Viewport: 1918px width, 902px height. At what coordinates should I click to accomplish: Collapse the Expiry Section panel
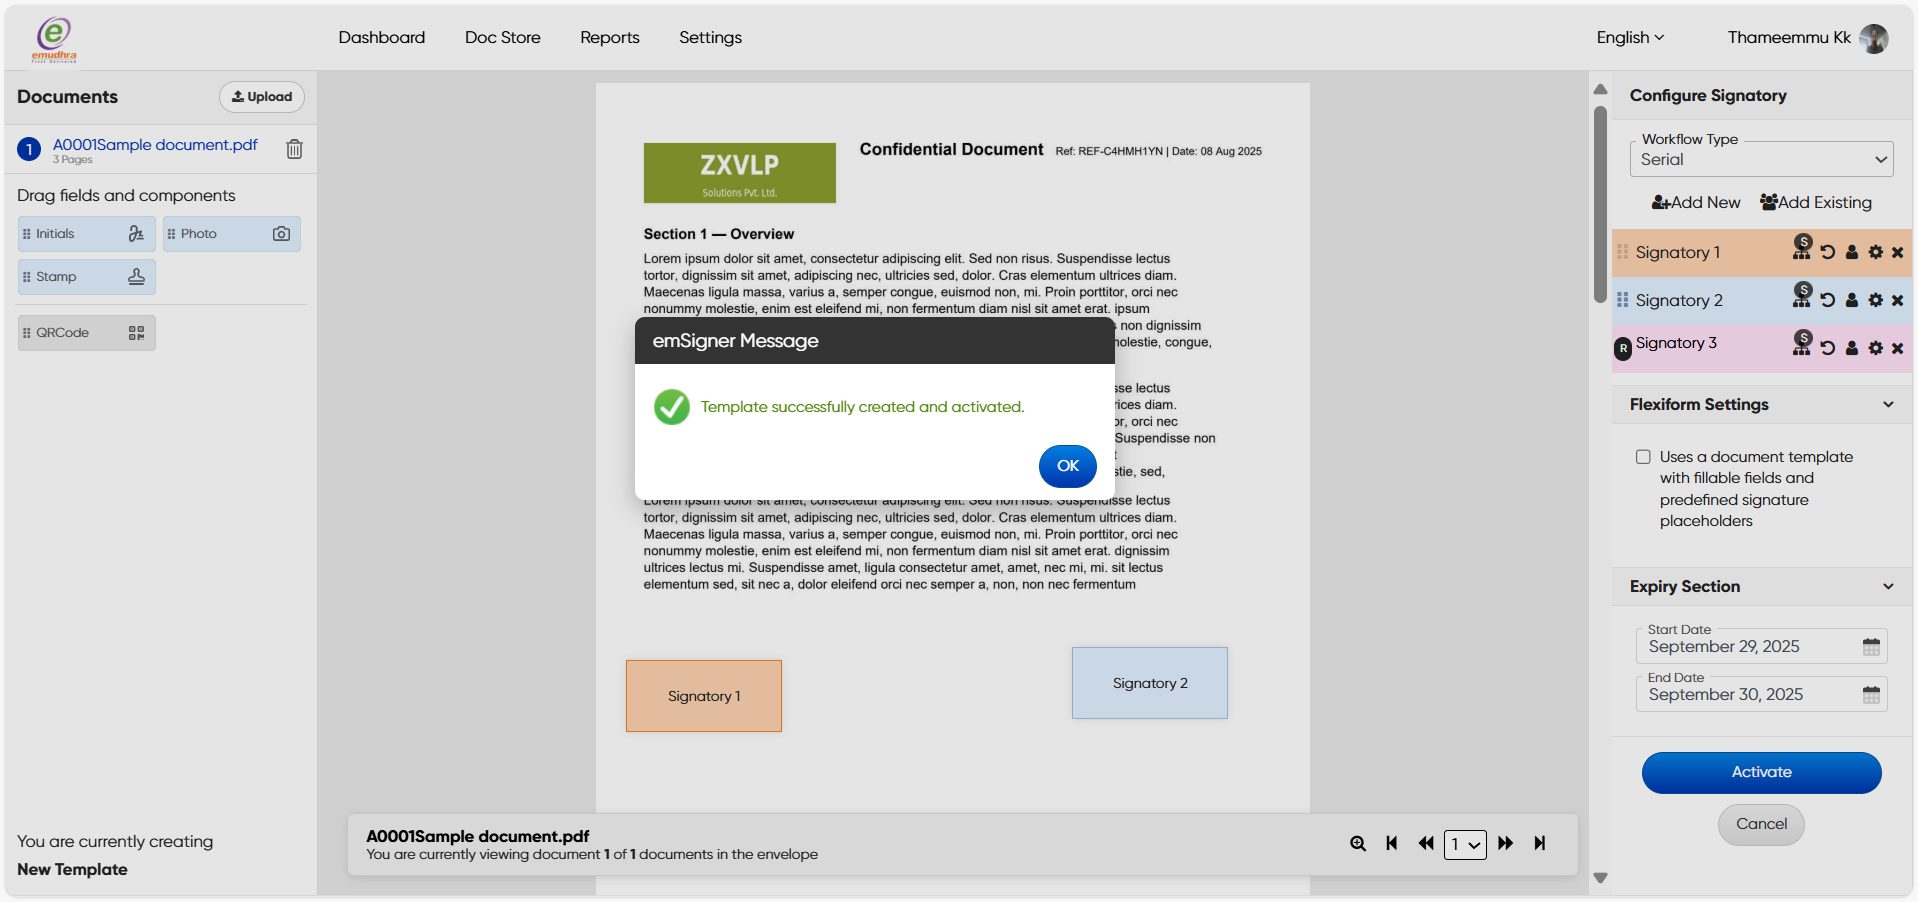pos(1887,587)
